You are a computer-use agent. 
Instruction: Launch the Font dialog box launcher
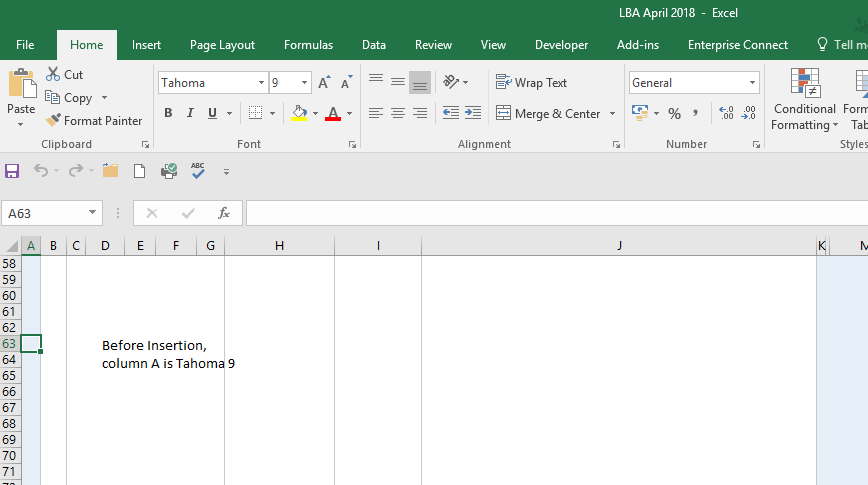click(352, 145)
